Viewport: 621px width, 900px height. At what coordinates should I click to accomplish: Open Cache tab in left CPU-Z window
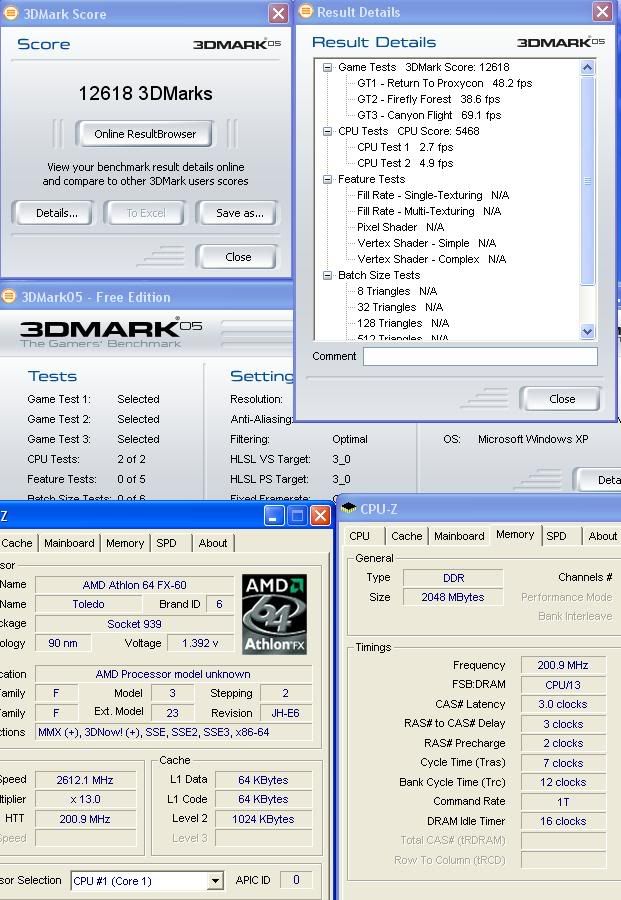17,543
